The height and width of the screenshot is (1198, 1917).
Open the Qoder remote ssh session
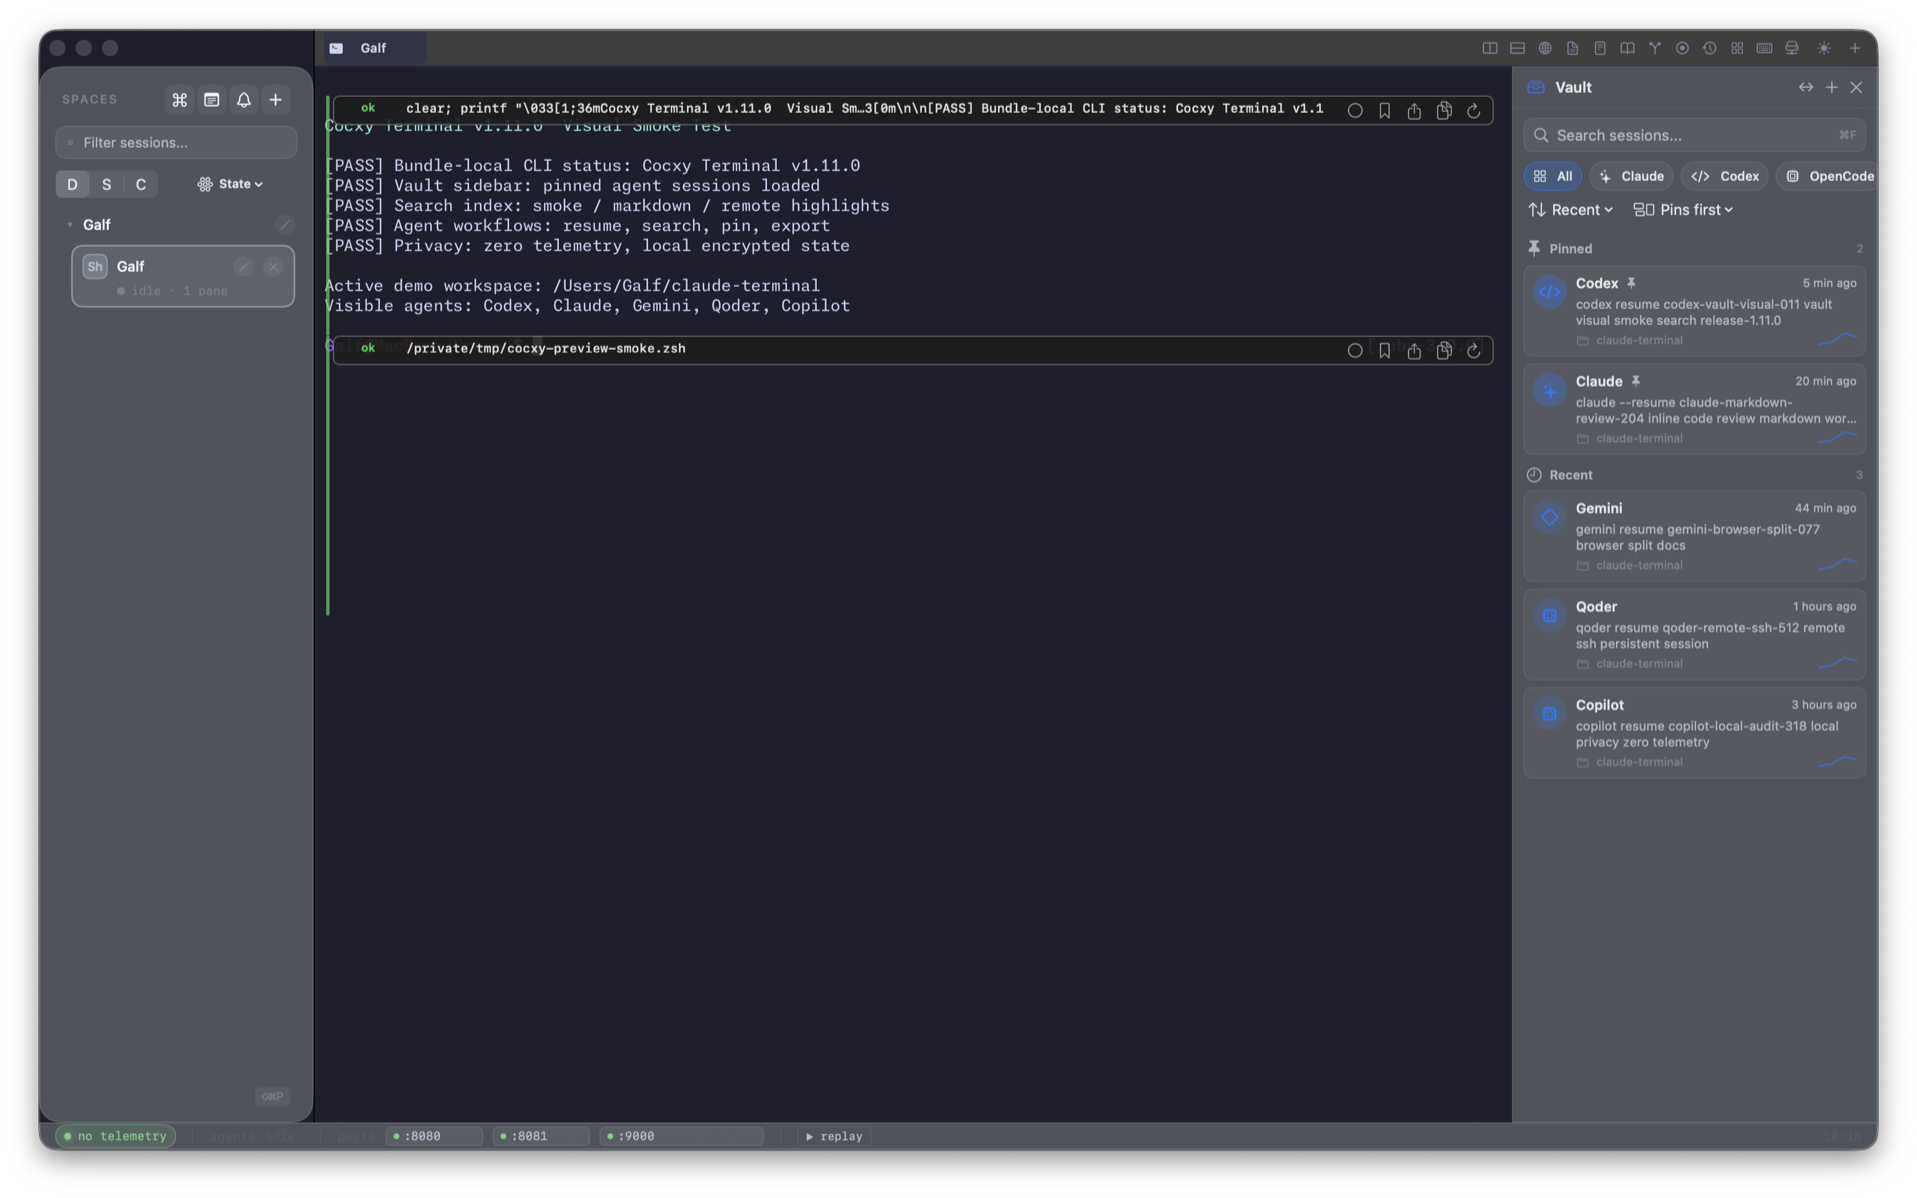(x=1694, y=635)
